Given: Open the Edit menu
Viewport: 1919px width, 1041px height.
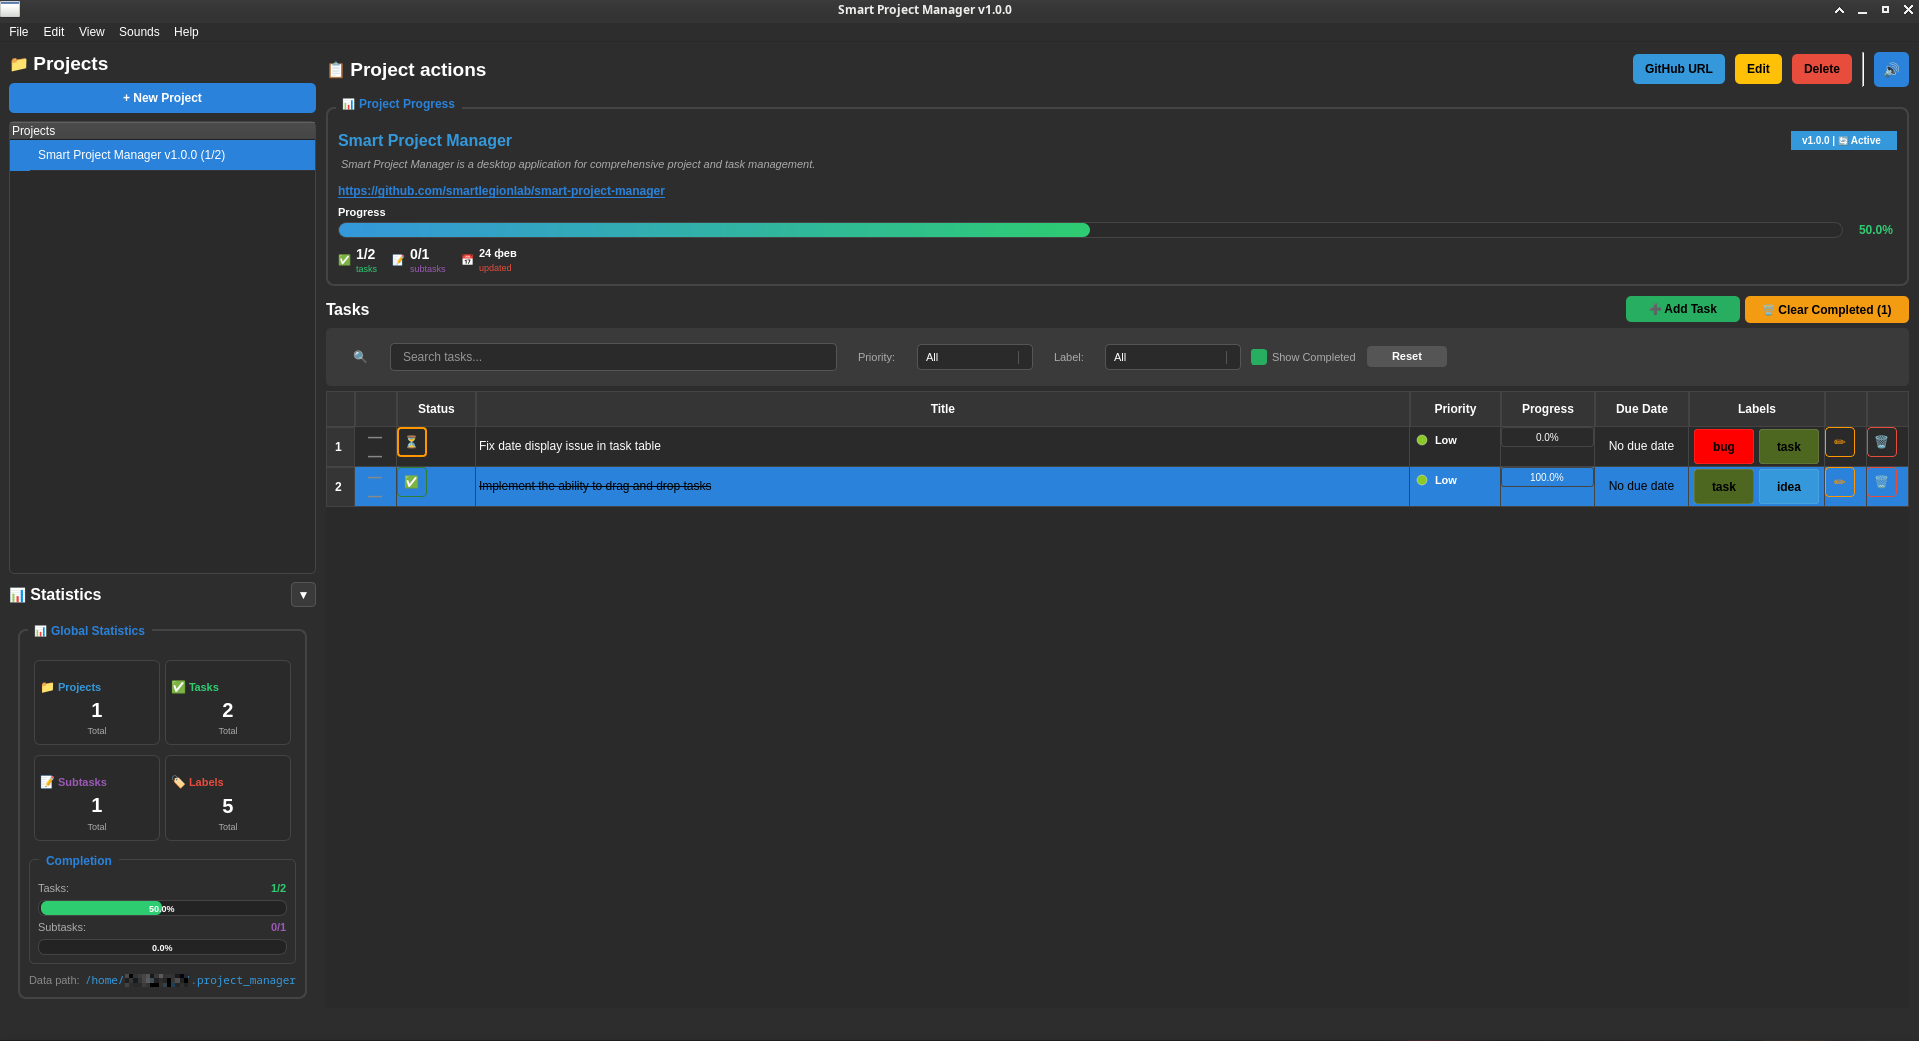Looking at the screenshot, I should pyautogui.click(x=54, y=32).
